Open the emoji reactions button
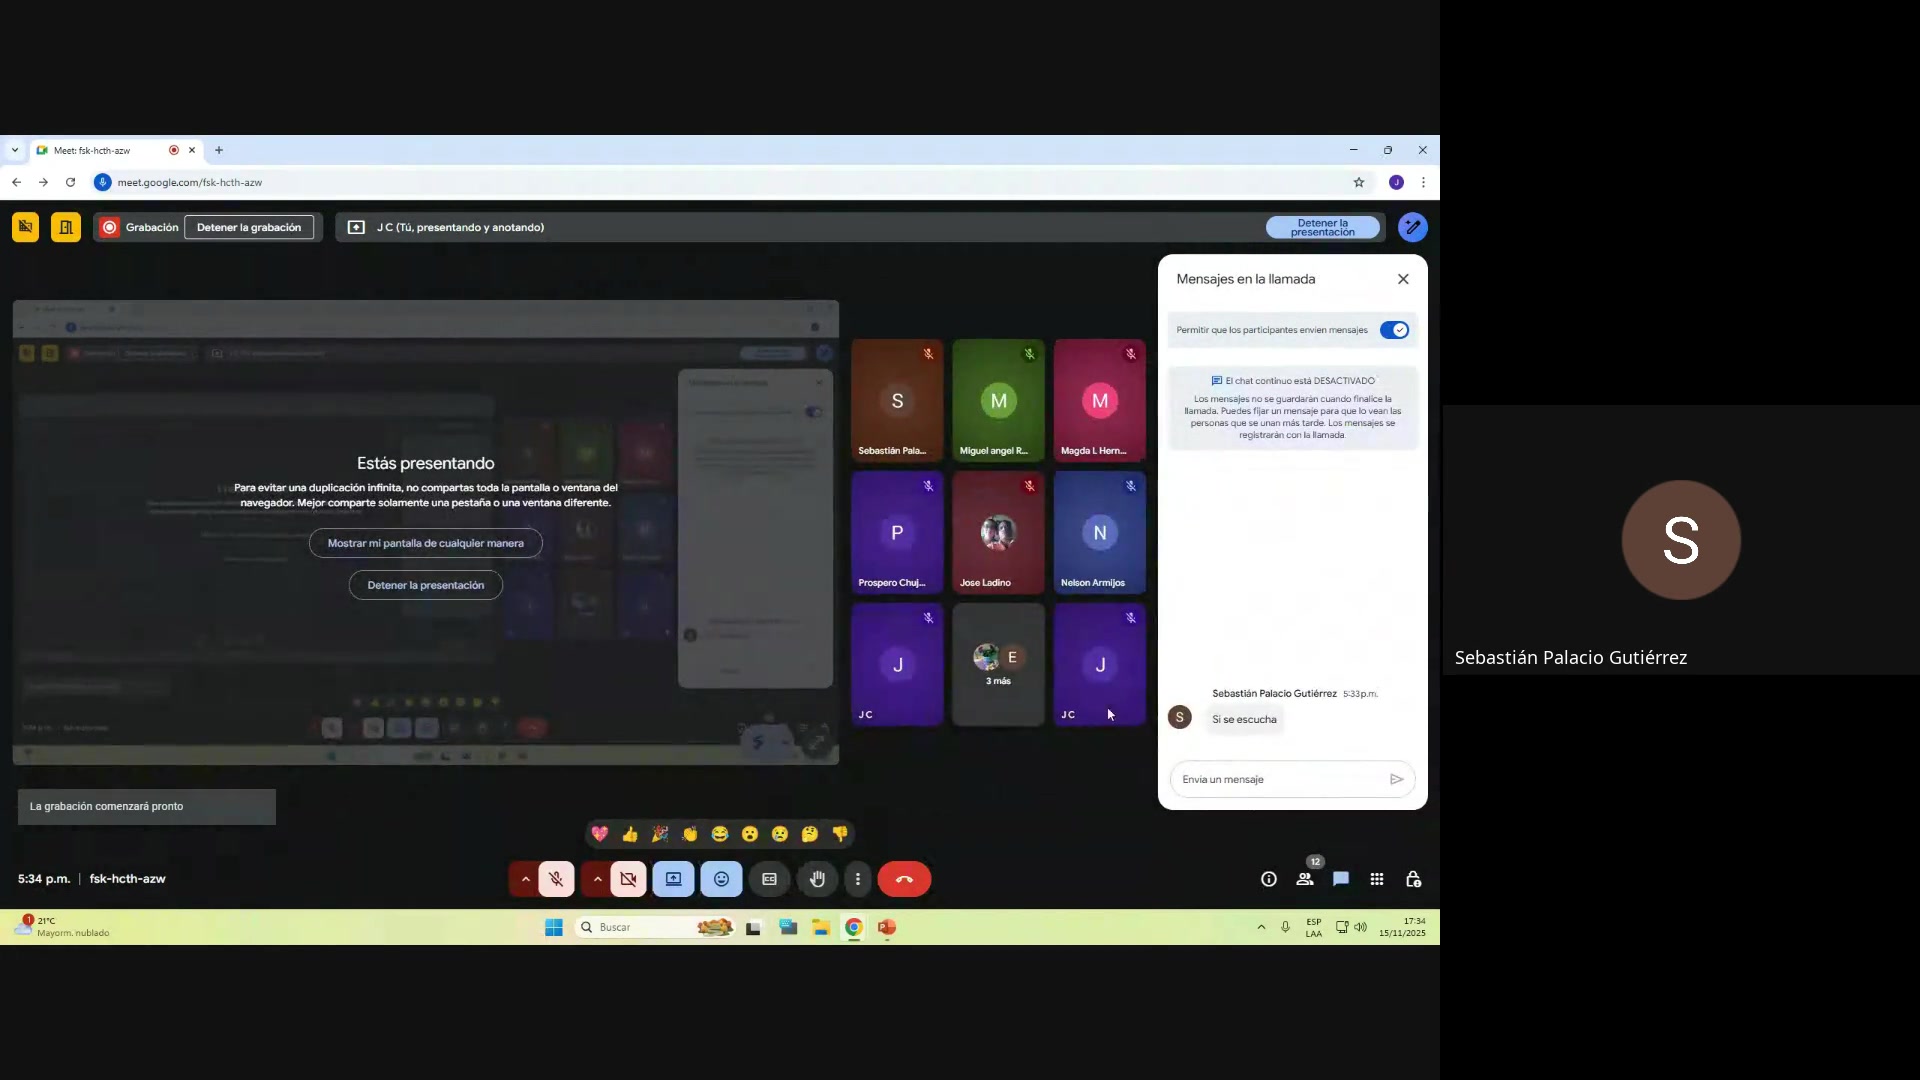 click(x=721, y=879)
